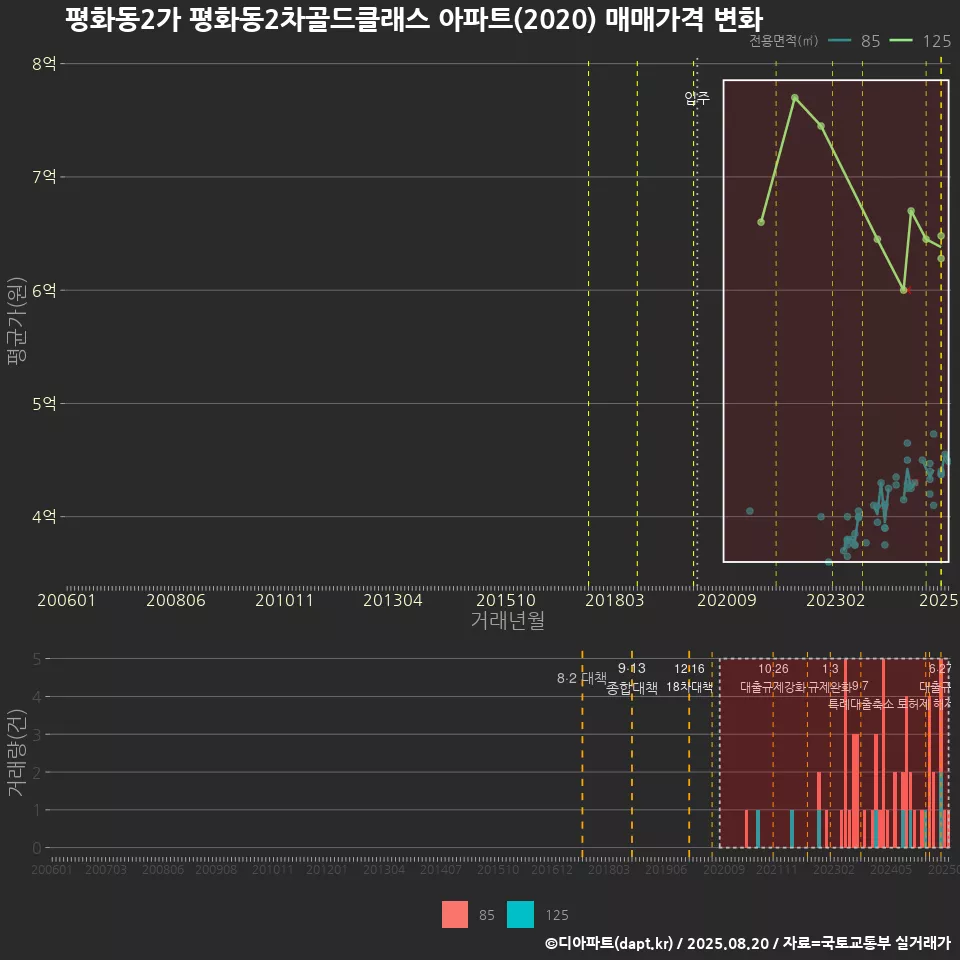Click the '200908' label on volume chart axis
The height and width of the screenshot is (960, 960).
click(x=216, y=869)
